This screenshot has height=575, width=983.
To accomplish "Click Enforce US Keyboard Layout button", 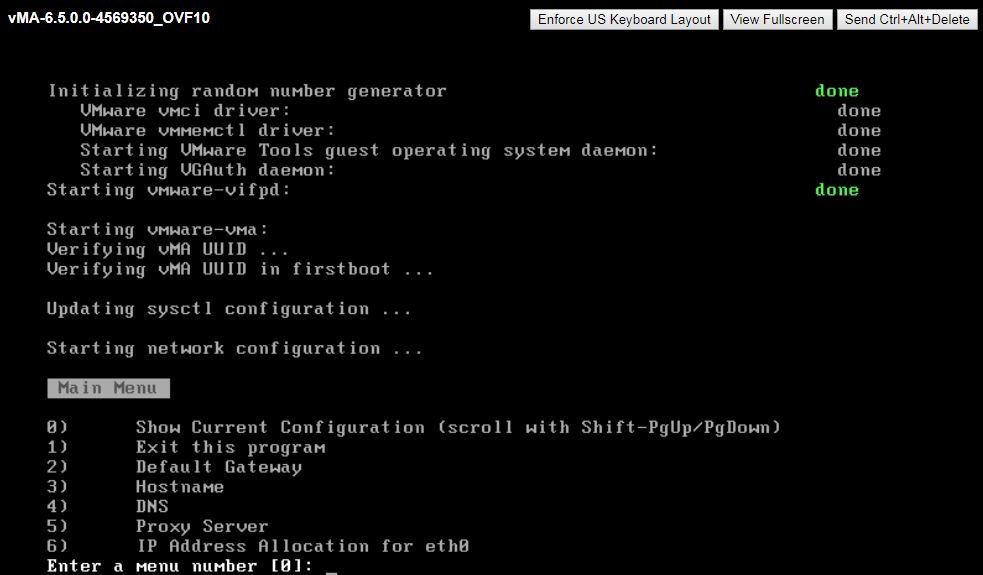I will pos(624,19).
